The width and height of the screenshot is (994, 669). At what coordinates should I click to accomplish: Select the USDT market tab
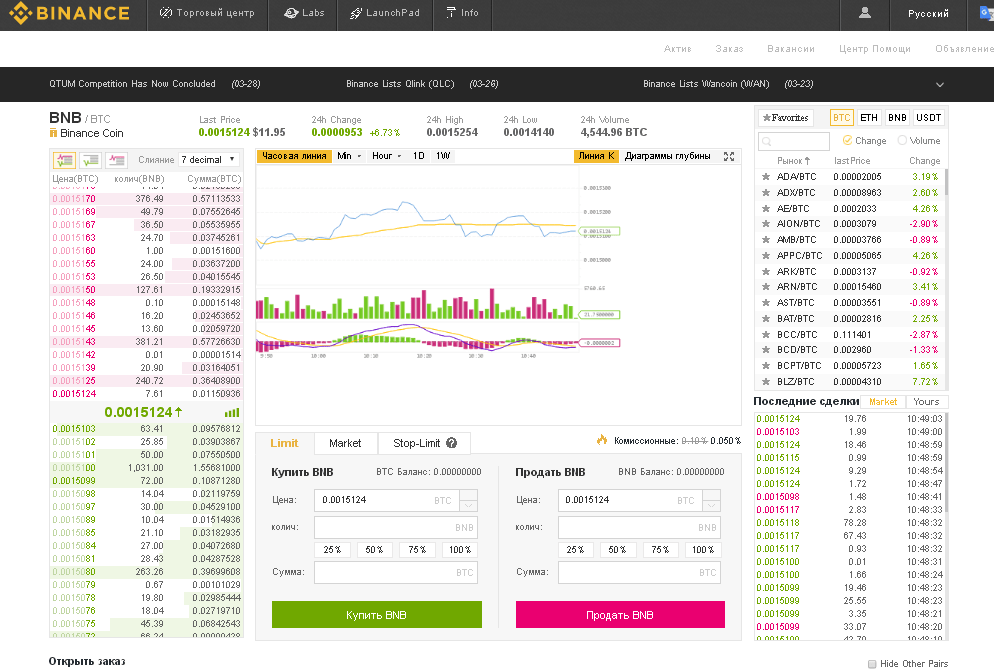pos(928,118)
